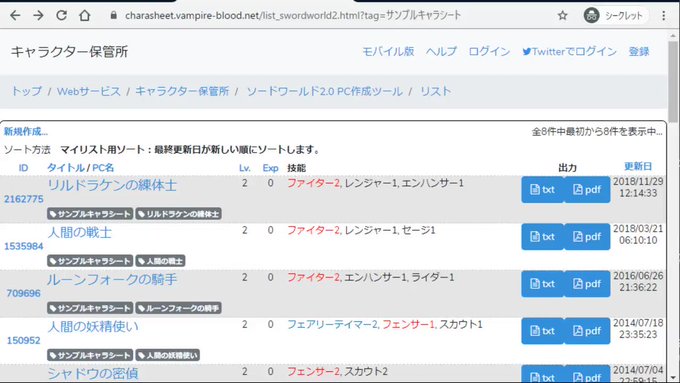This screenshot has height=383, width=680.
Task: Click date 2018/11/29 12:14:33
Action: pyautogui.click(x=638, y=187)
